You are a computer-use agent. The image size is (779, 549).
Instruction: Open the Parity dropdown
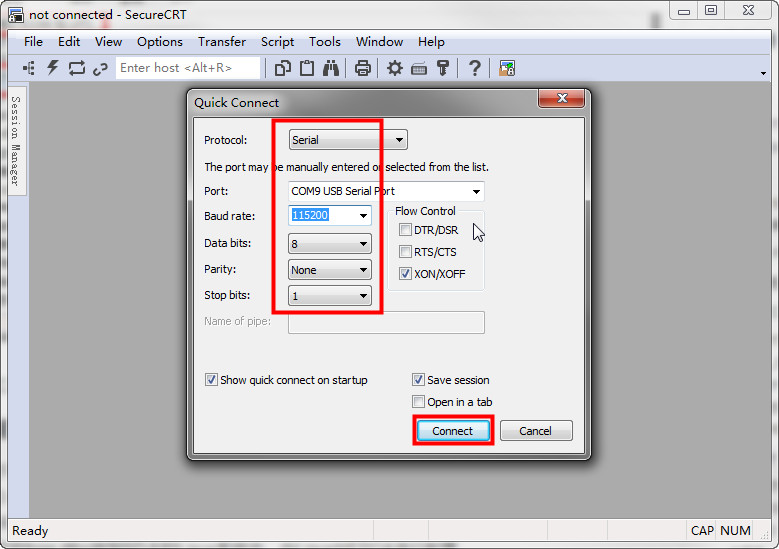point(330,270)
